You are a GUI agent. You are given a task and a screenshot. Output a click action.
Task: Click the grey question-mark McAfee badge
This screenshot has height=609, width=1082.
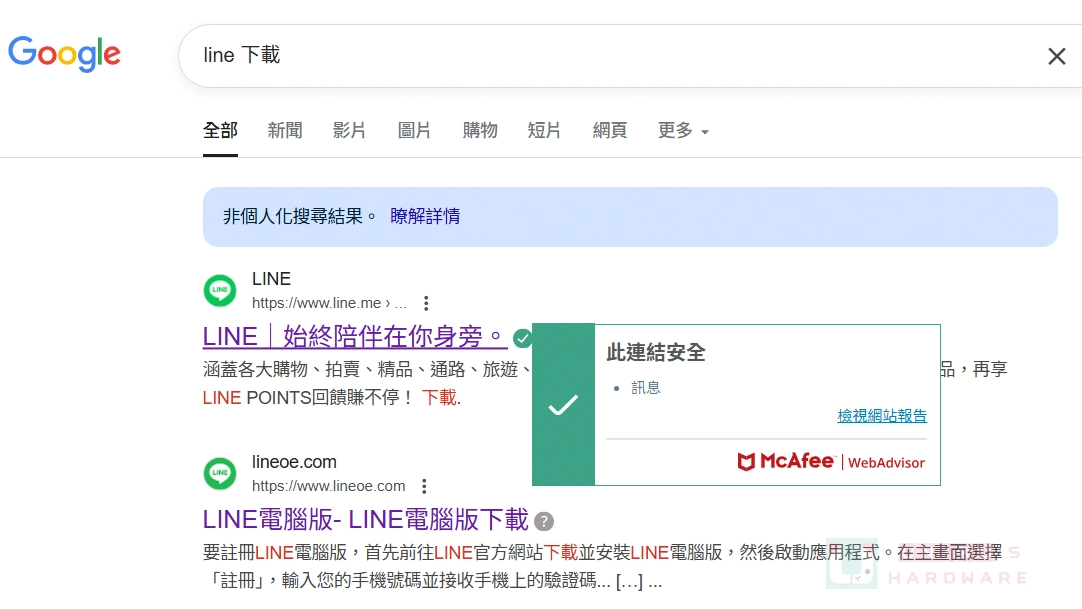544,521
